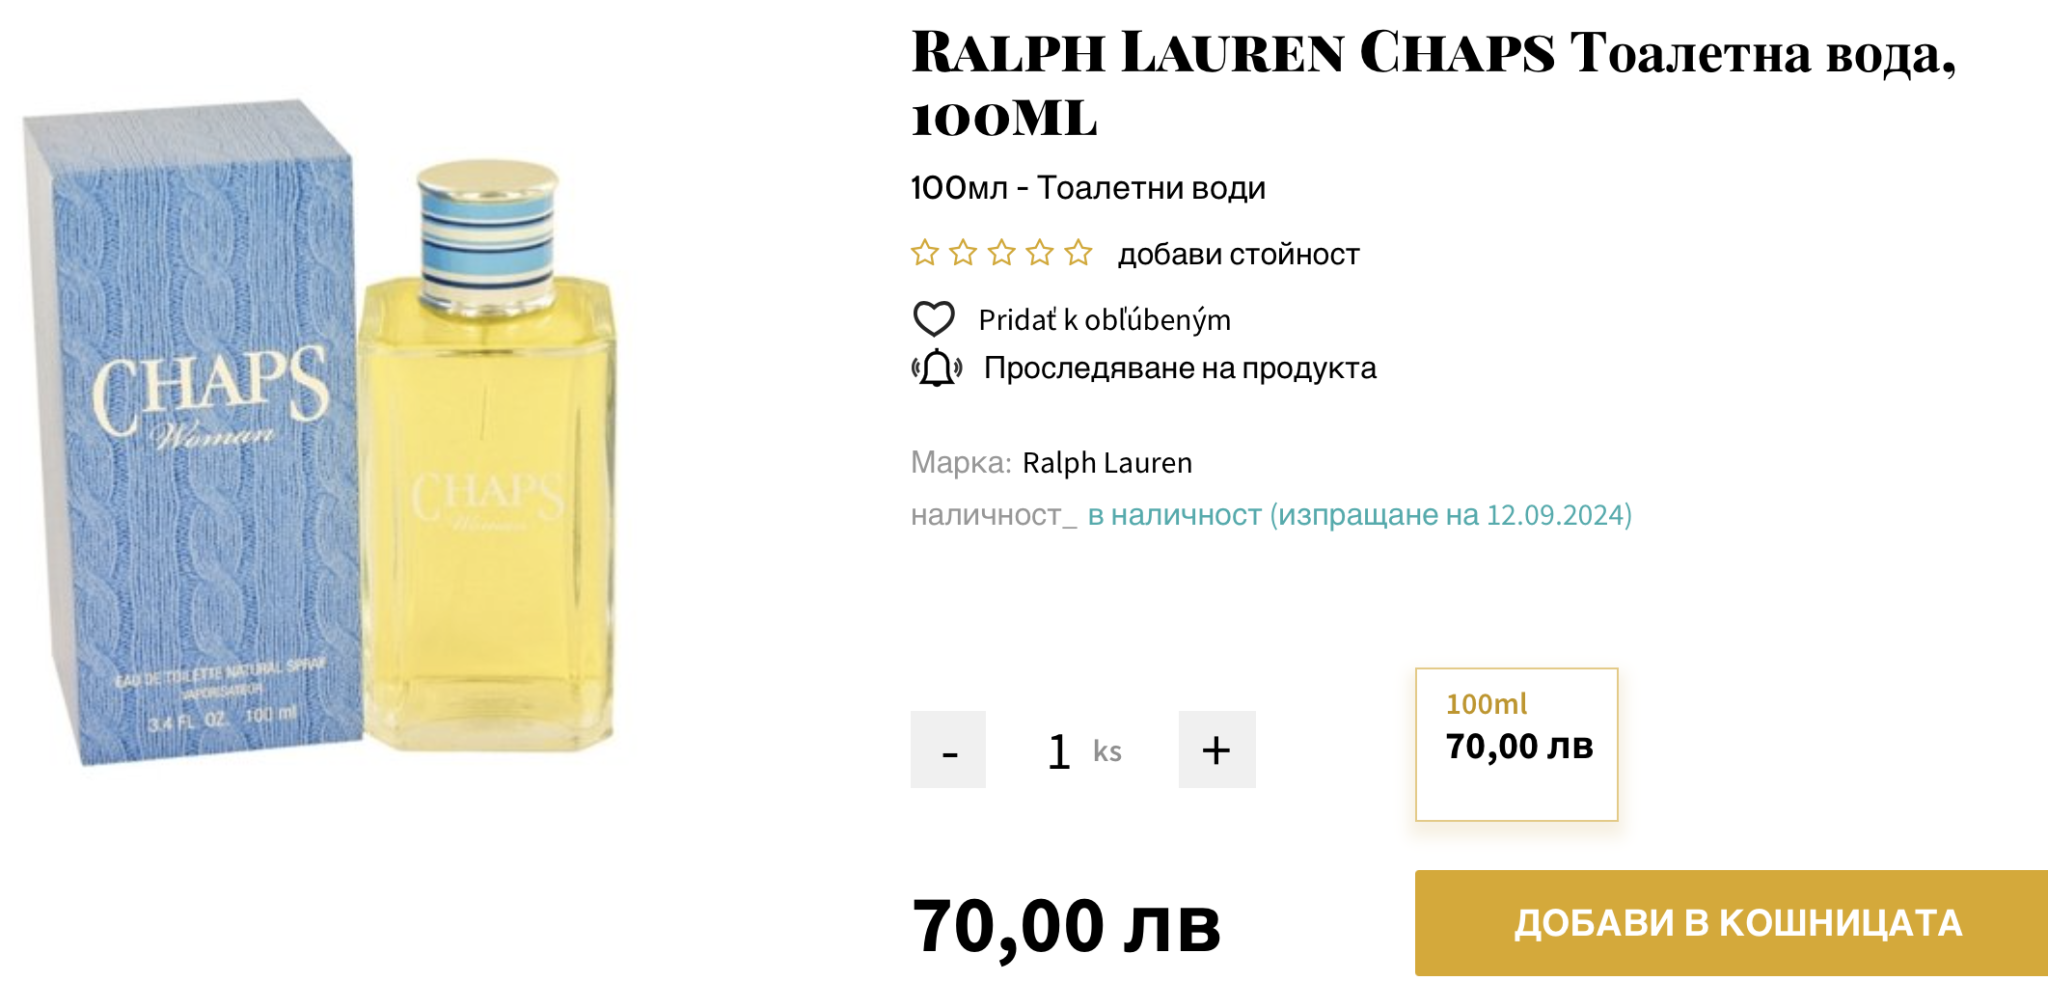Rate the product one star
The height and width of the screenshot is (981, 2048).
(x=925, y=253)
